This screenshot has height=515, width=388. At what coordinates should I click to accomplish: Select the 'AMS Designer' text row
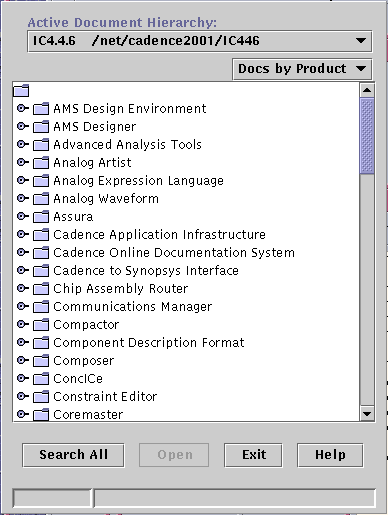(95, 127)
